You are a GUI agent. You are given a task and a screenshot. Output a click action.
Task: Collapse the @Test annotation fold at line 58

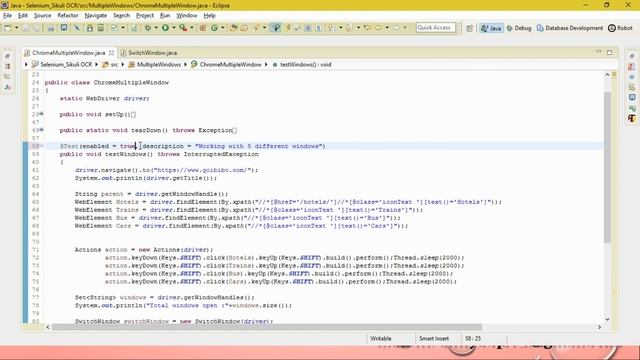[42, 146]
